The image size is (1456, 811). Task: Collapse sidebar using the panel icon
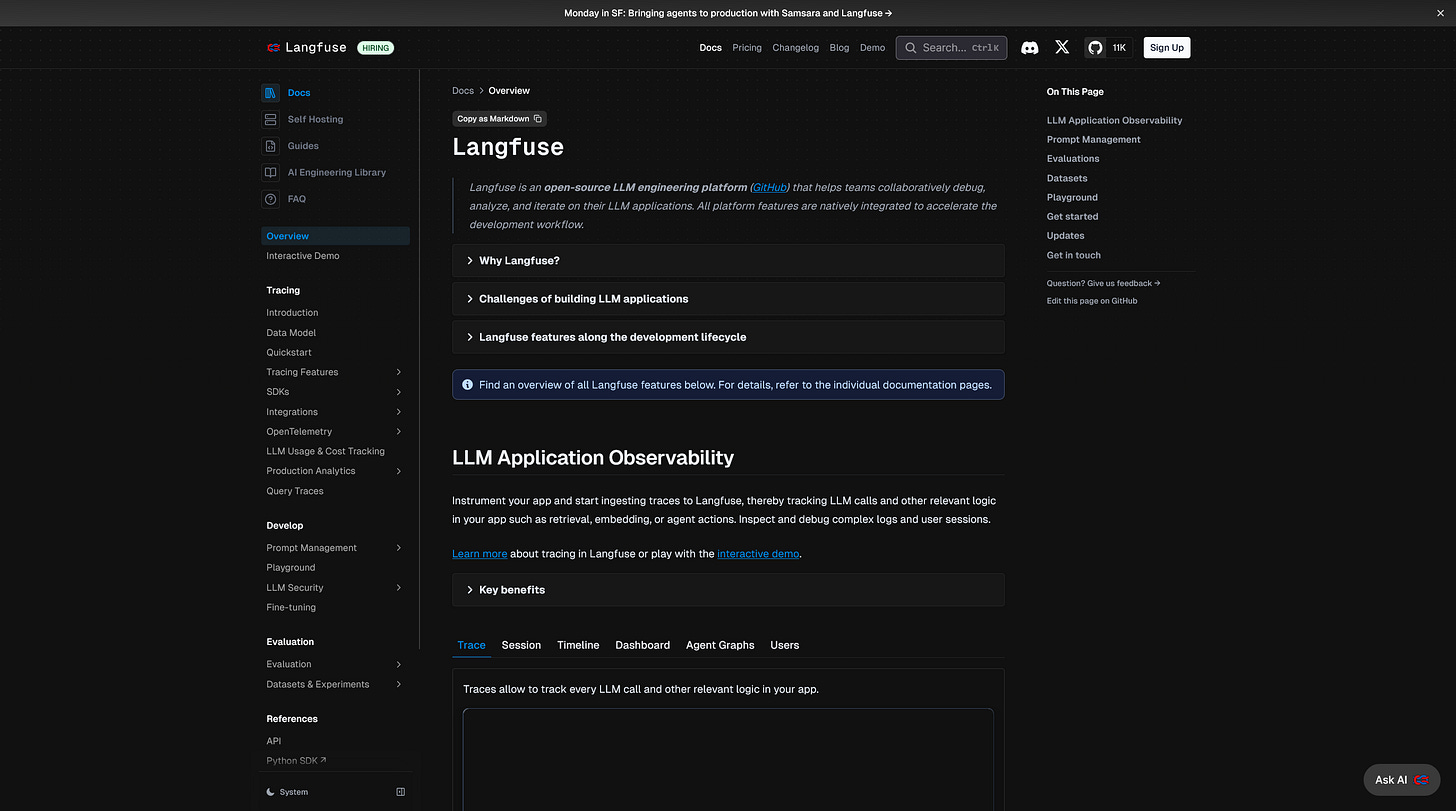(x=401, y=792)
